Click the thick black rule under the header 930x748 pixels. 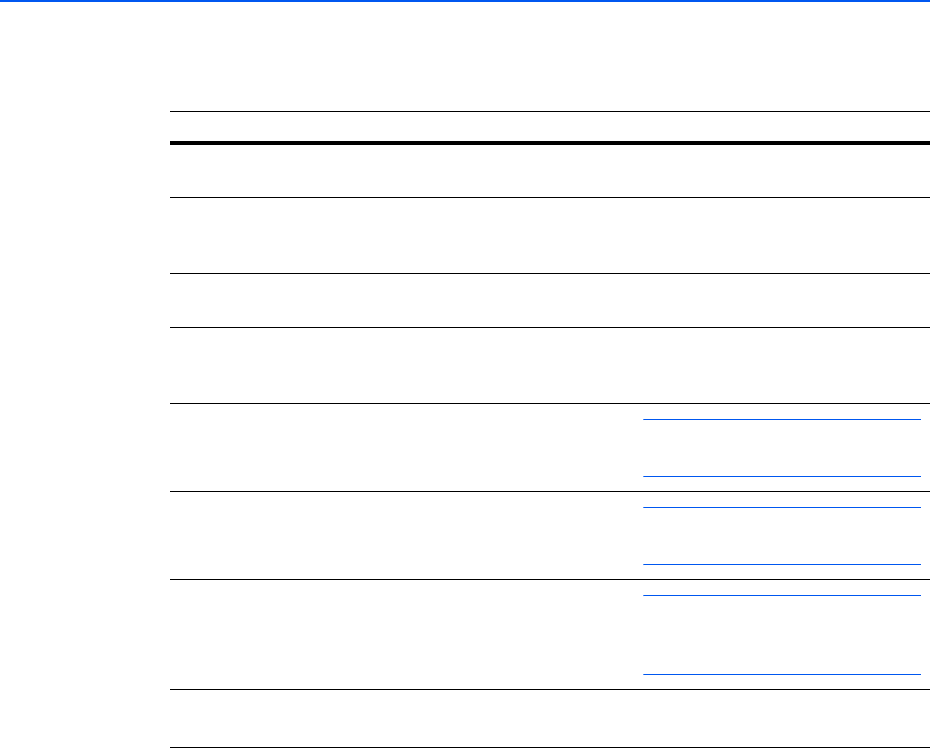pos(548,144)
